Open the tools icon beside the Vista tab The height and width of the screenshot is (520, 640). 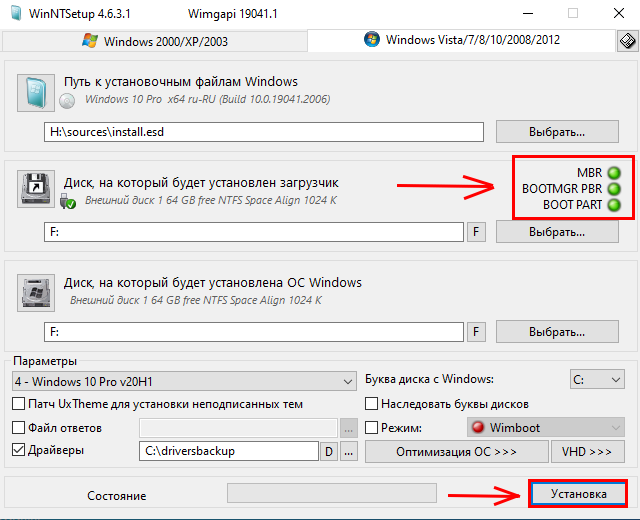(x=627, y=41)
